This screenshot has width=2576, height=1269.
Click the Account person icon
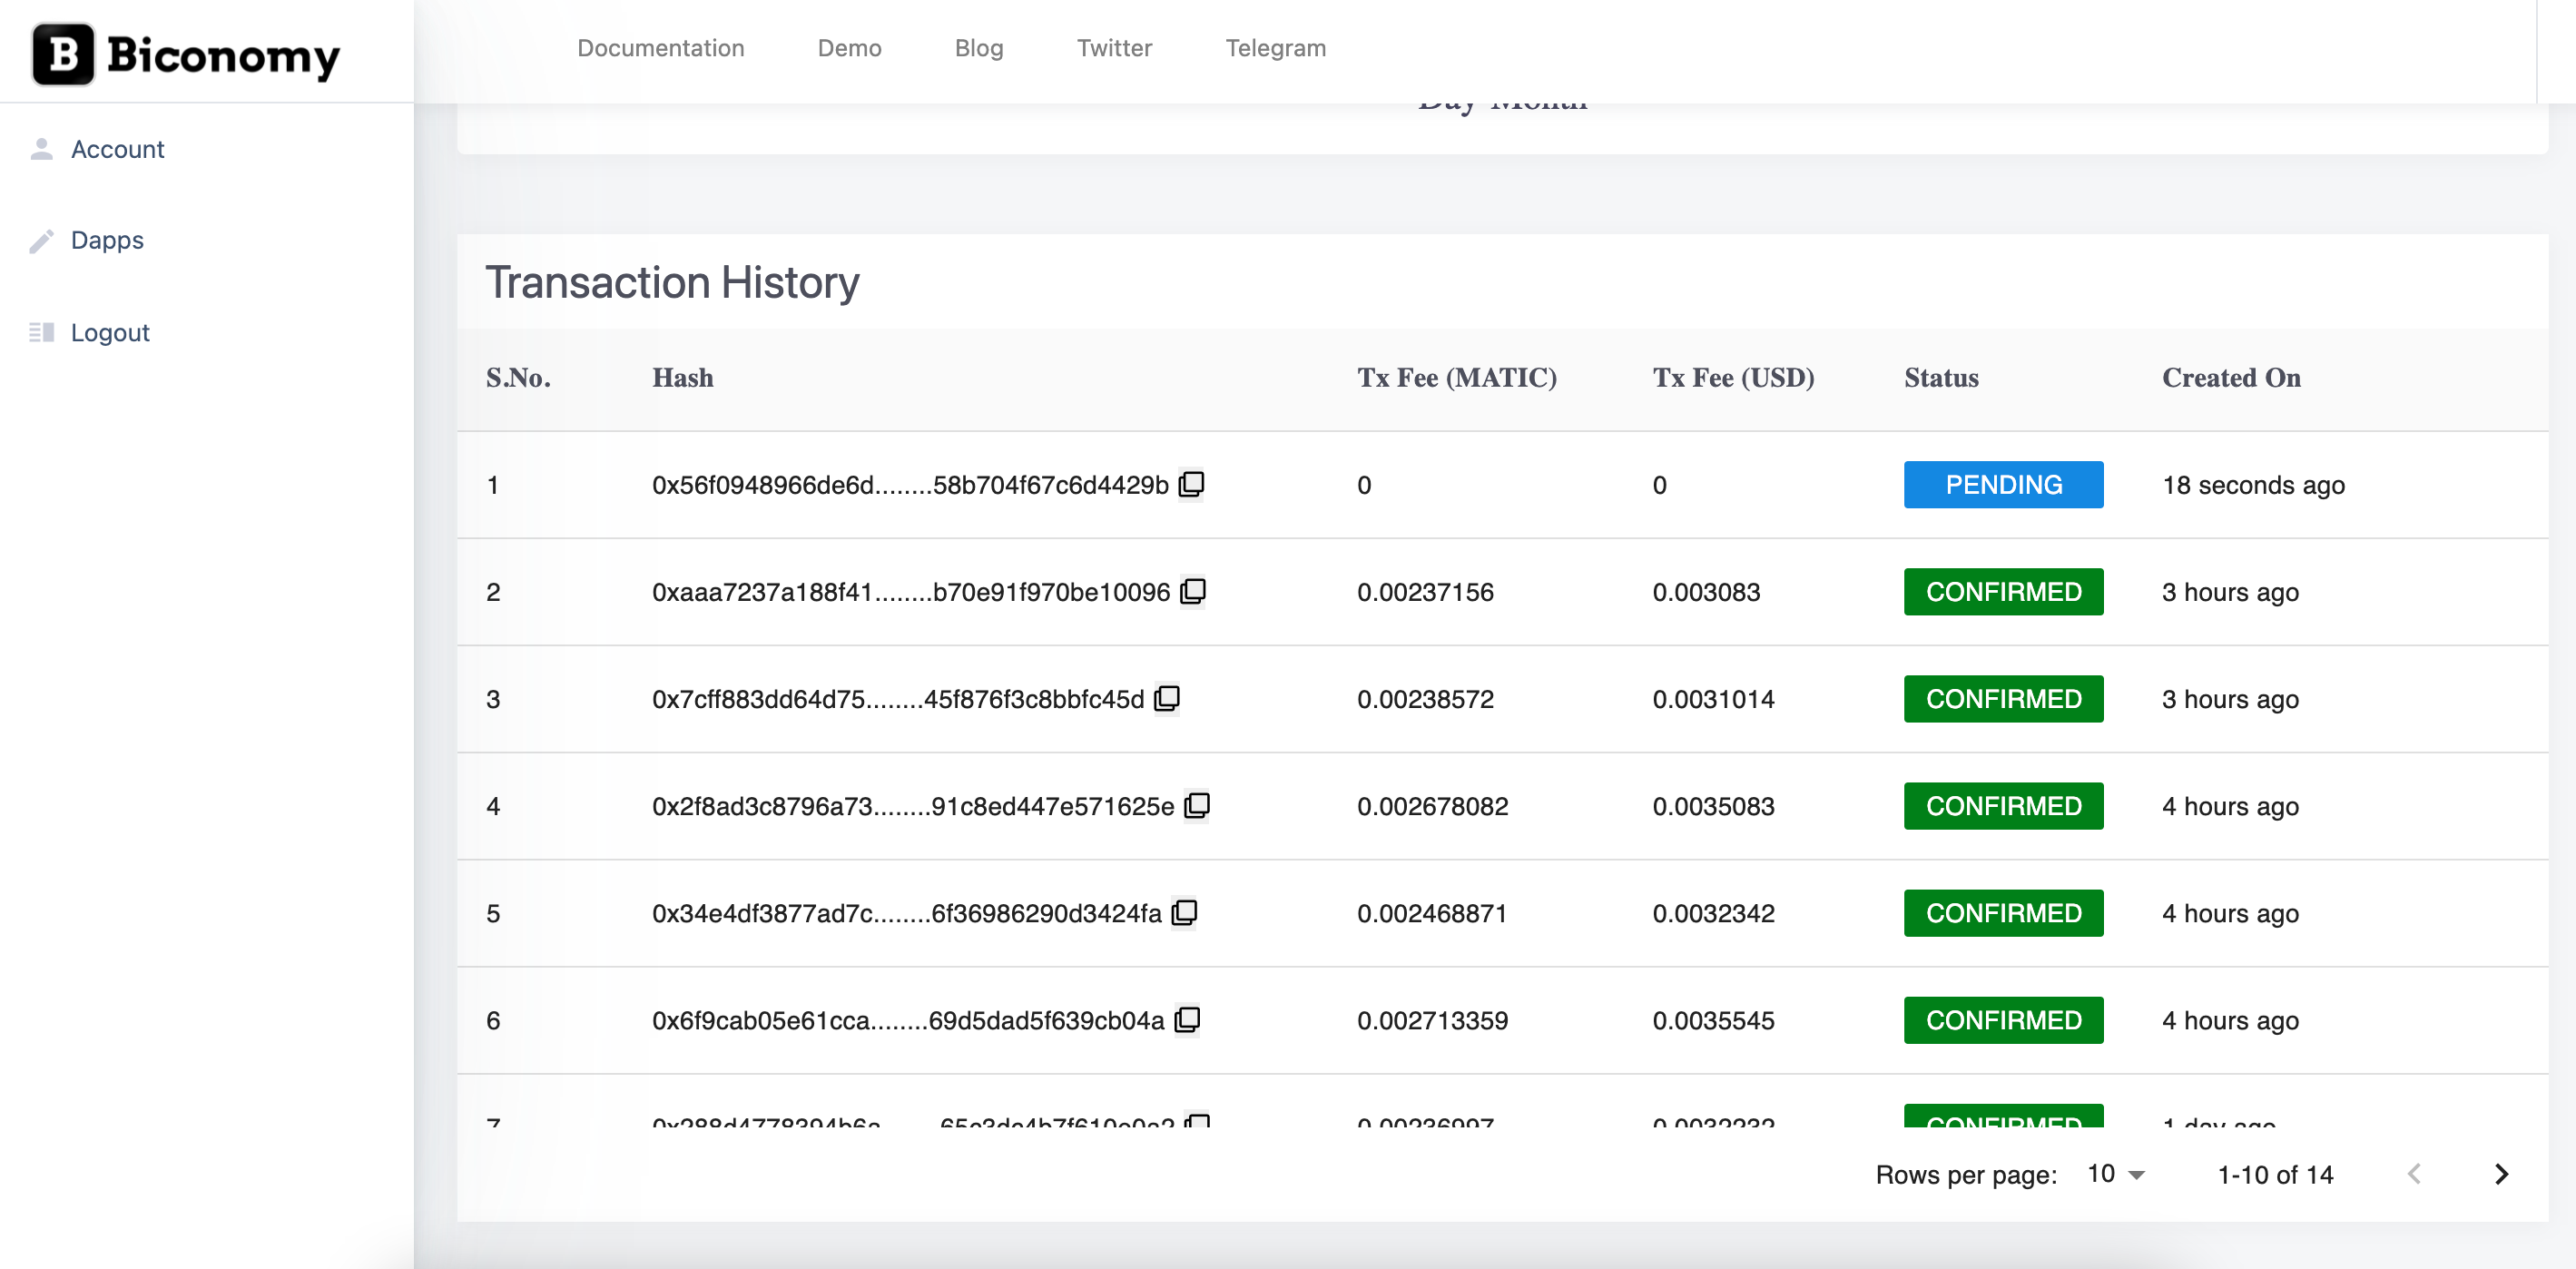(41, 149)
